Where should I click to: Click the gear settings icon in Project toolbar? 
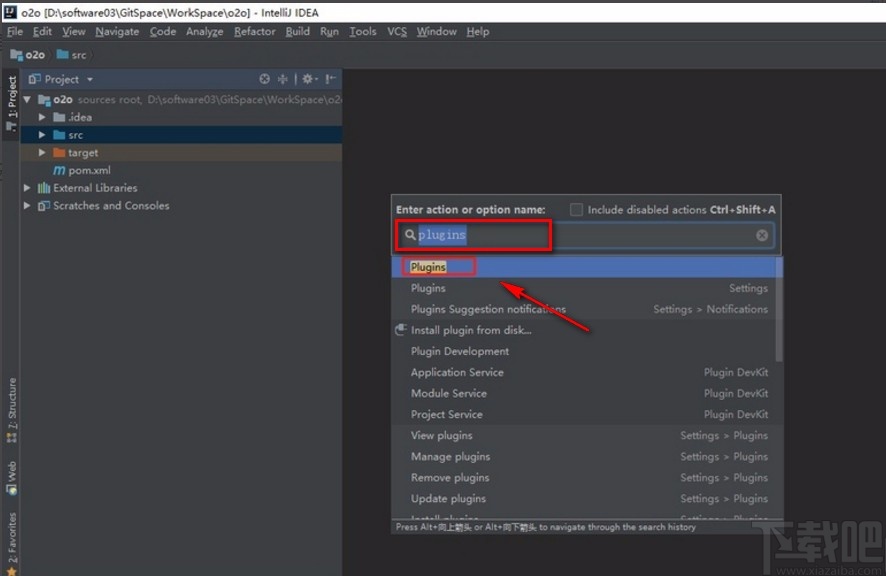click(307, 79)
